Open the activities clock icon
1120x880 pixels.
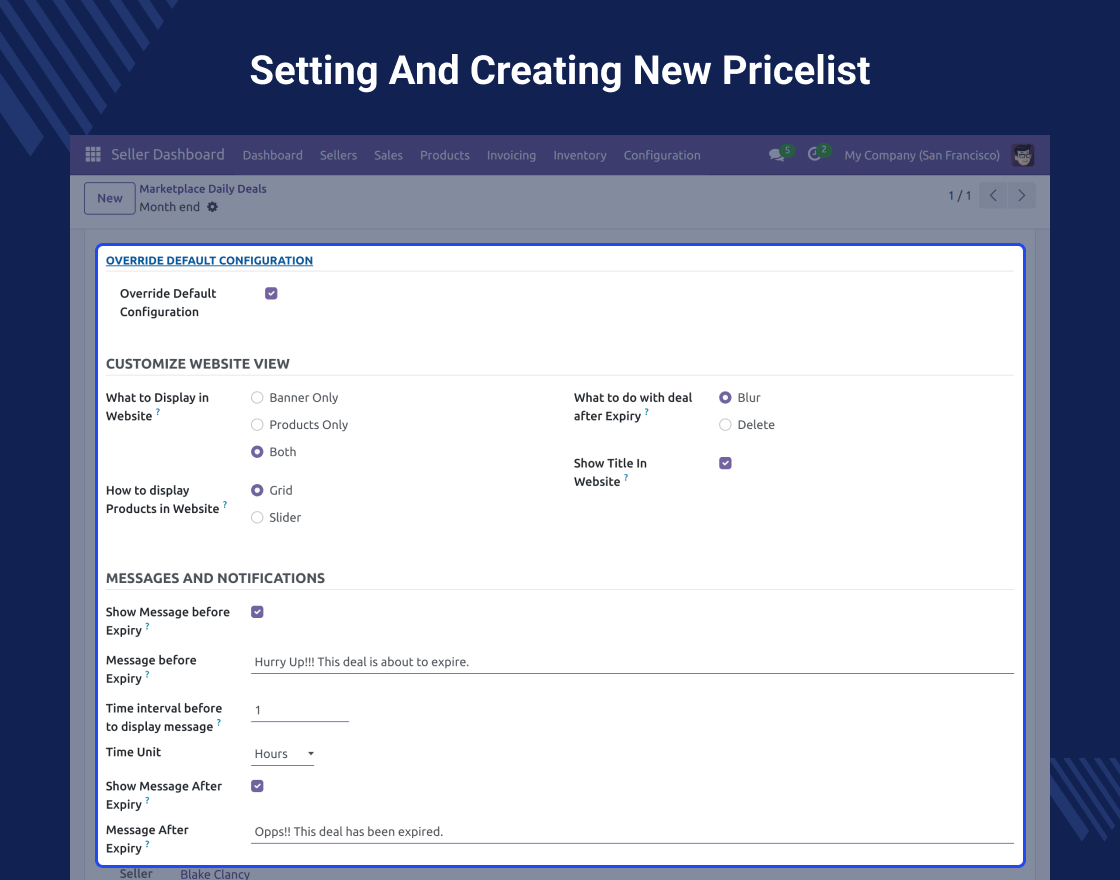click(814, 154)
